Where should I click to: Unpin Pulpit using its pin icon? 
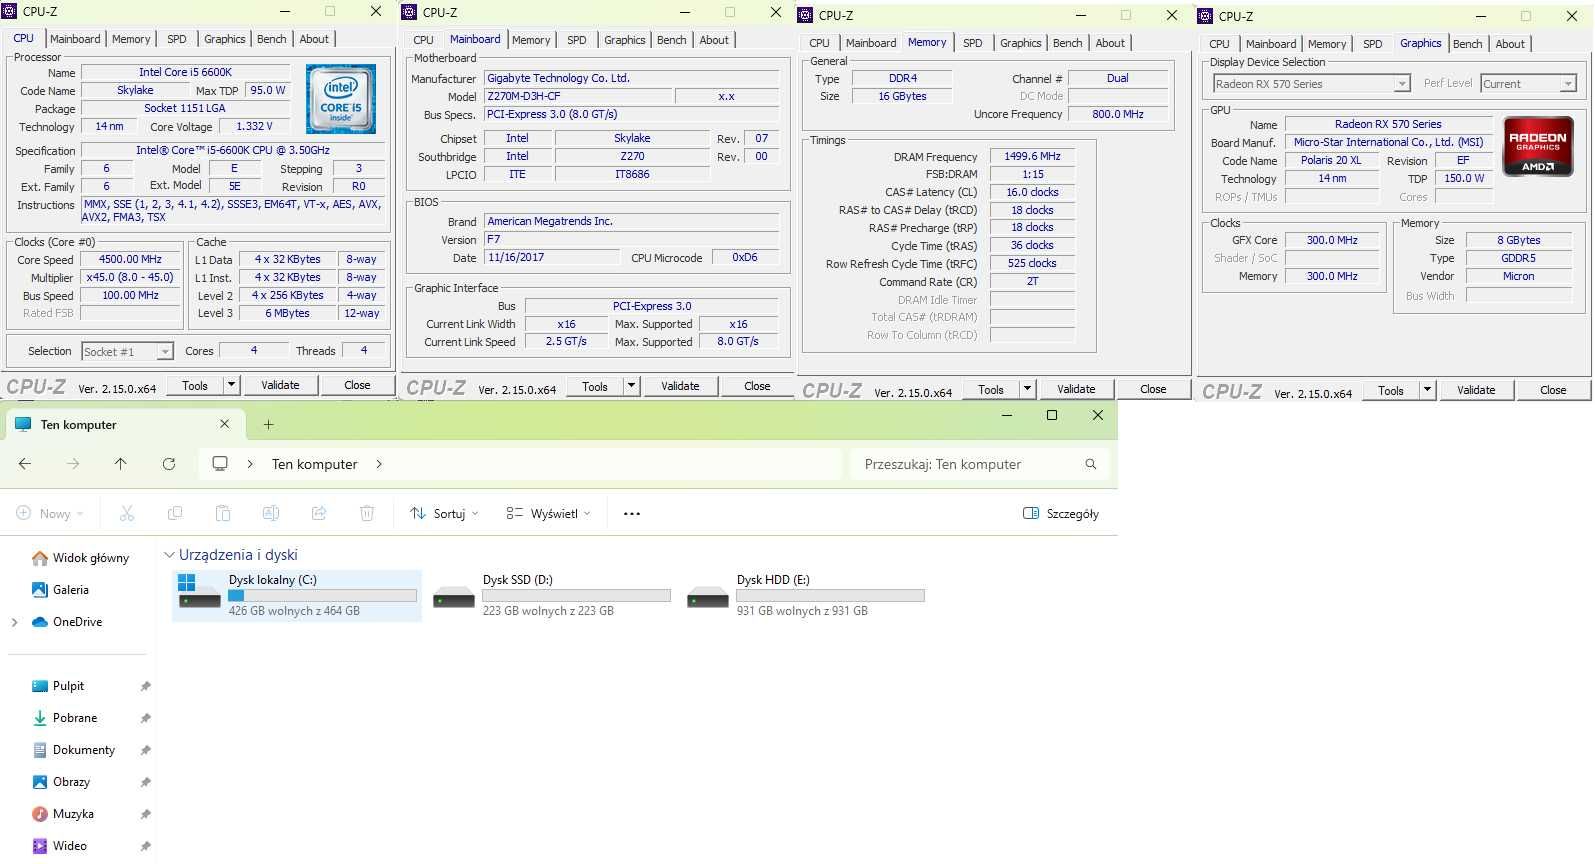(145, 686)
